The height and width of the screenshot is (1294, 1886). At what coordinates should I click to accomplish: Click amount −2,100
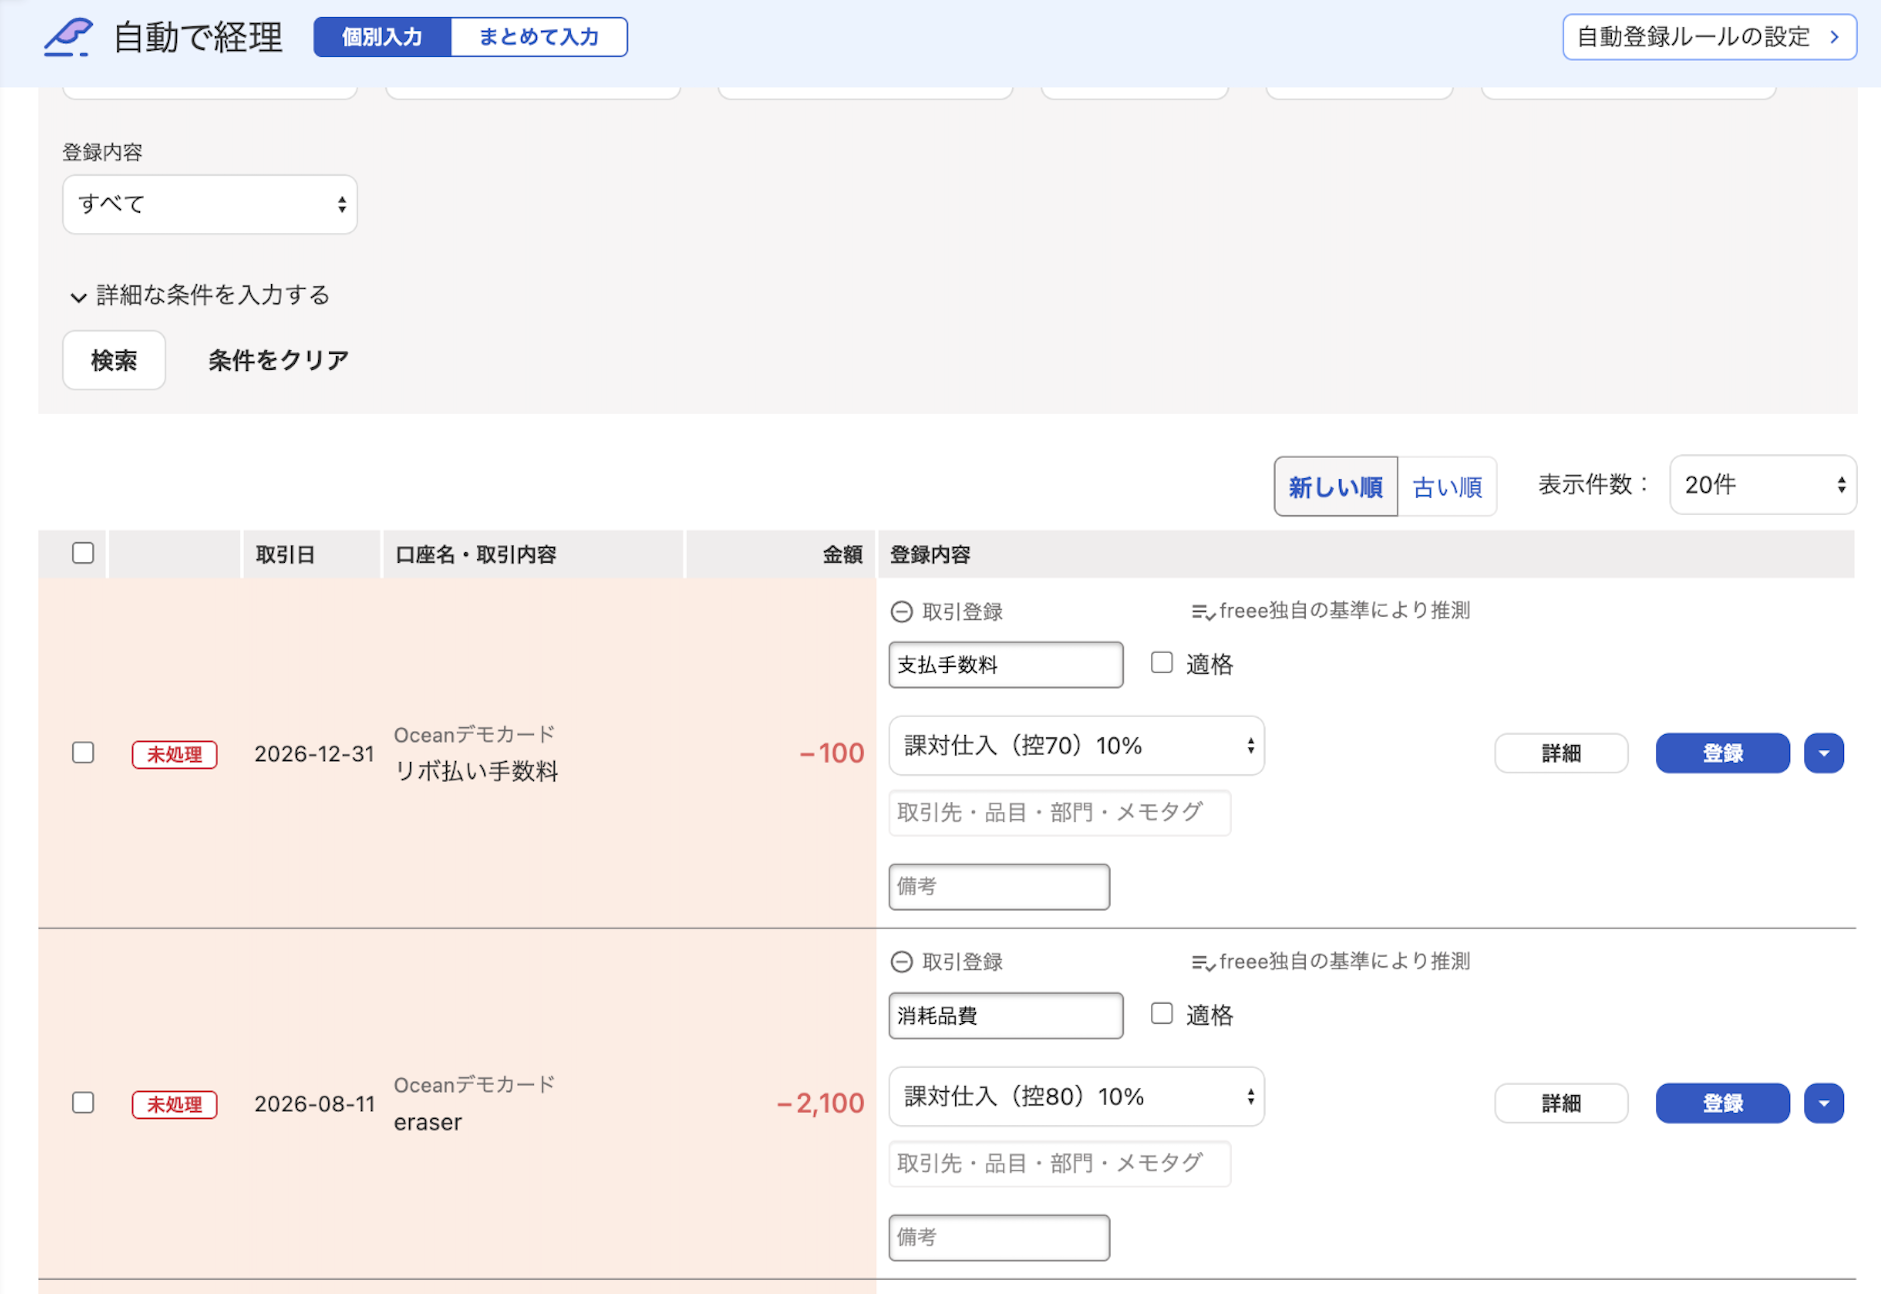820,1103
